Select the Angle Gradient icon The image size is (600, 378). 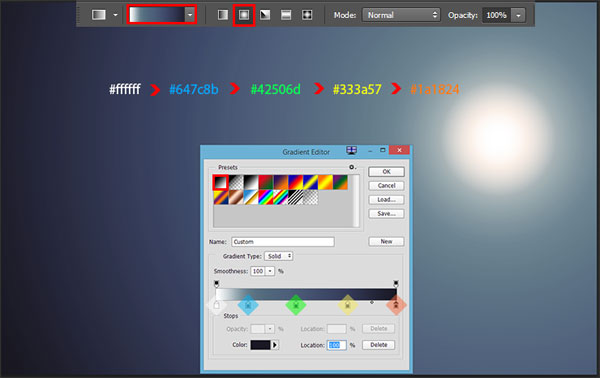pos(265,15)
